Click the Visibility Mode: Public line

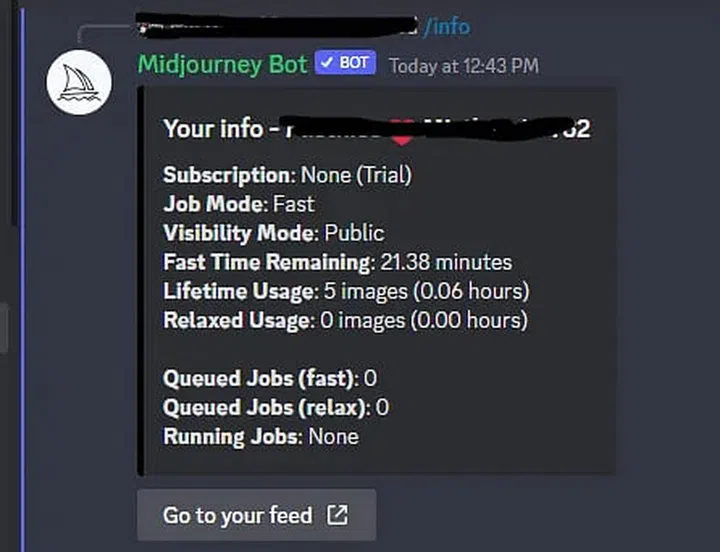point(274,233)
